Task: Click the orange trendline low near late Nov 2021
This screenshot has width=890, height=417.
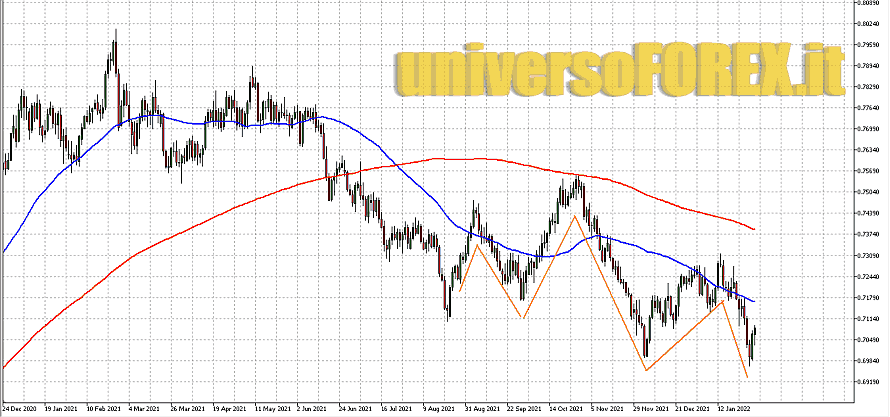Action: [x=646, y=370]
